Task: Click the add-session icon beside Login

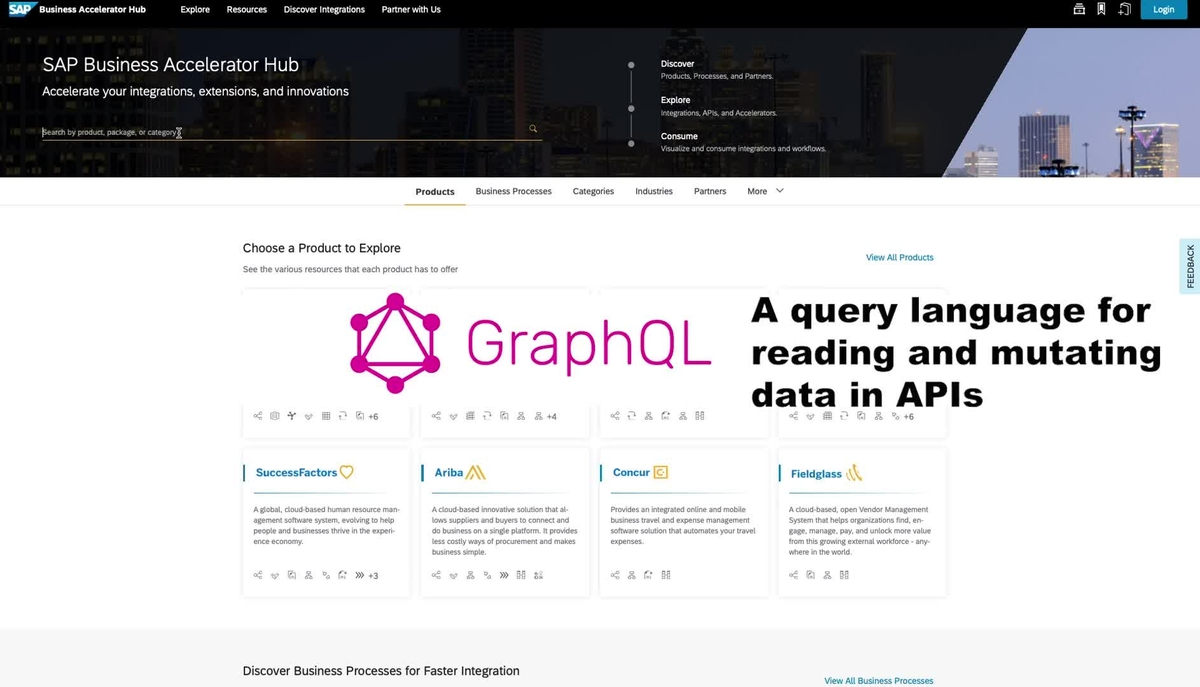Action: coord(1124,9)
